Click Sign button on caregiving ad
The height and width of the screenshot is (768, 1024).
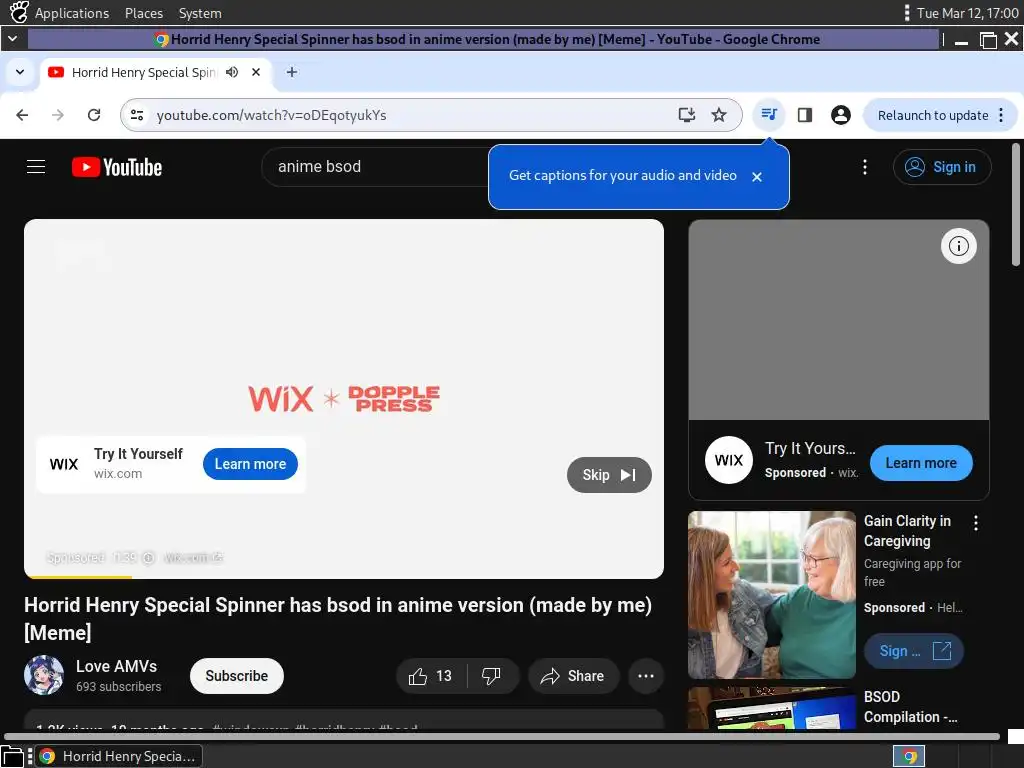pos(914,651)
